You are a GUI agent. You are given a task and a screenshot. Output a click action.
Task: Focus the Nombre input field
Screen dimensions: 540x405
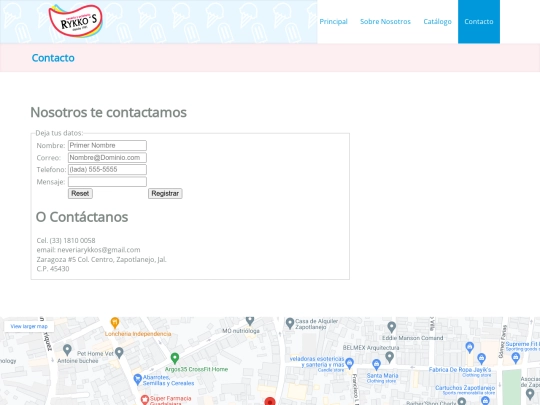[x=107, y=145]
